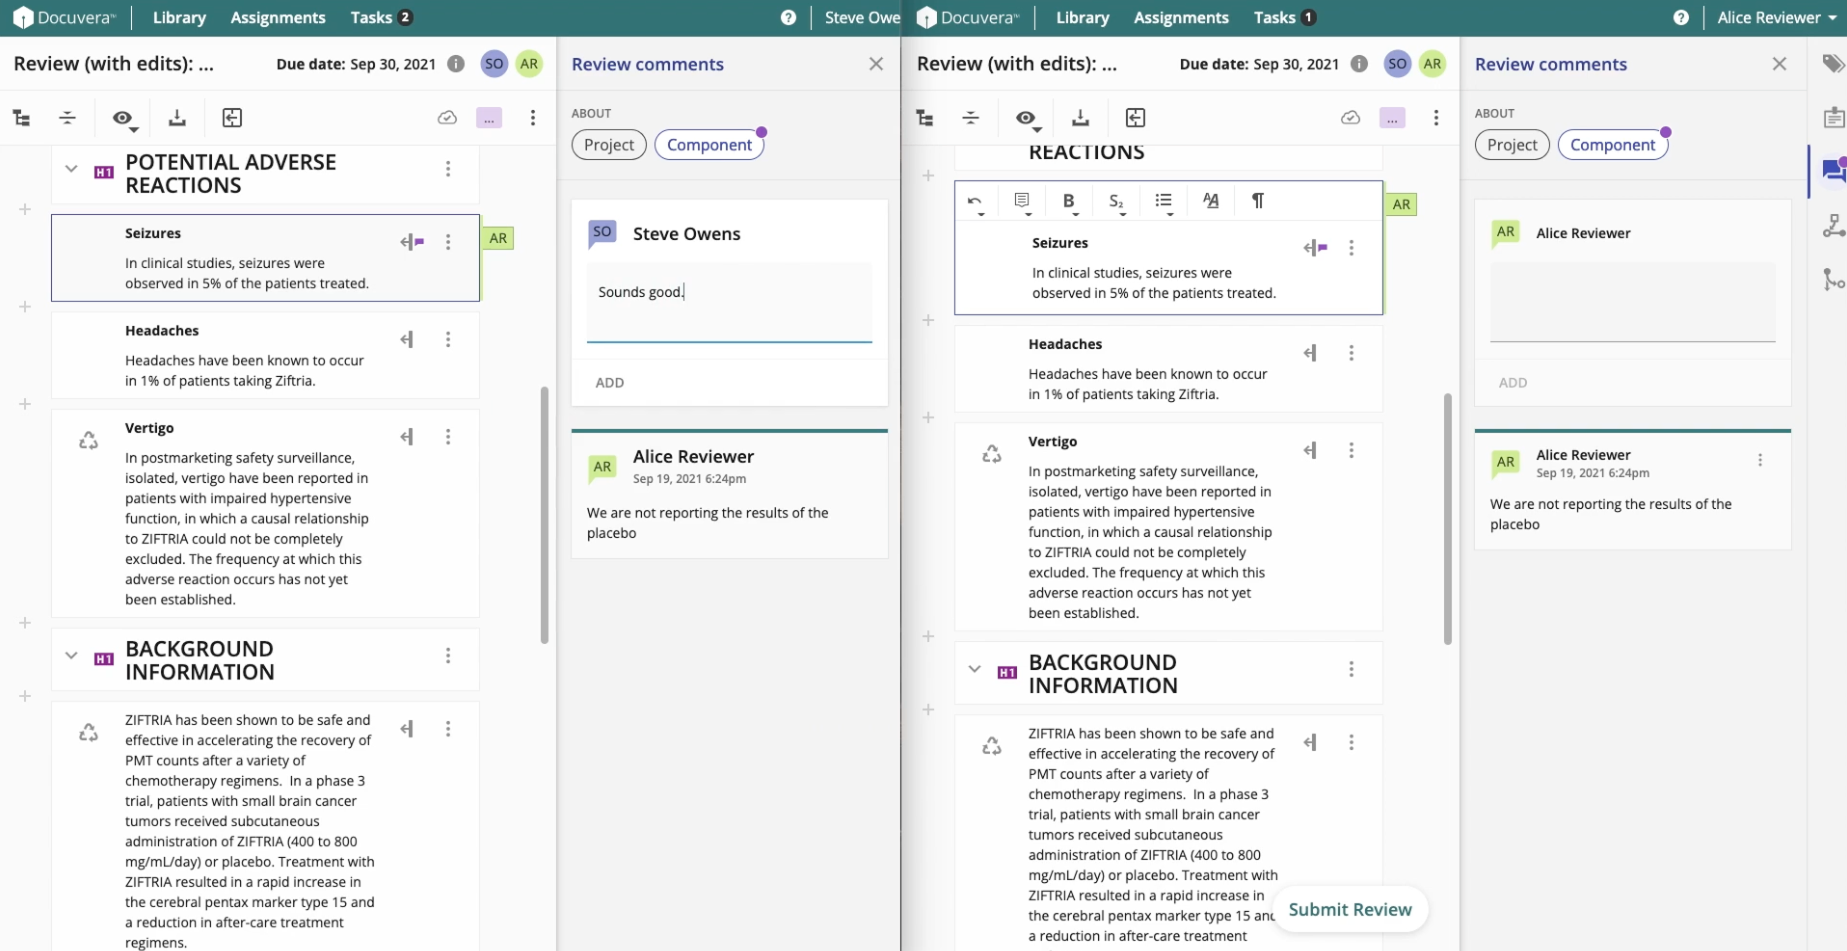Open the eye view dropdown in left window
Screen dimensions: 1847x951
[124, 119]
